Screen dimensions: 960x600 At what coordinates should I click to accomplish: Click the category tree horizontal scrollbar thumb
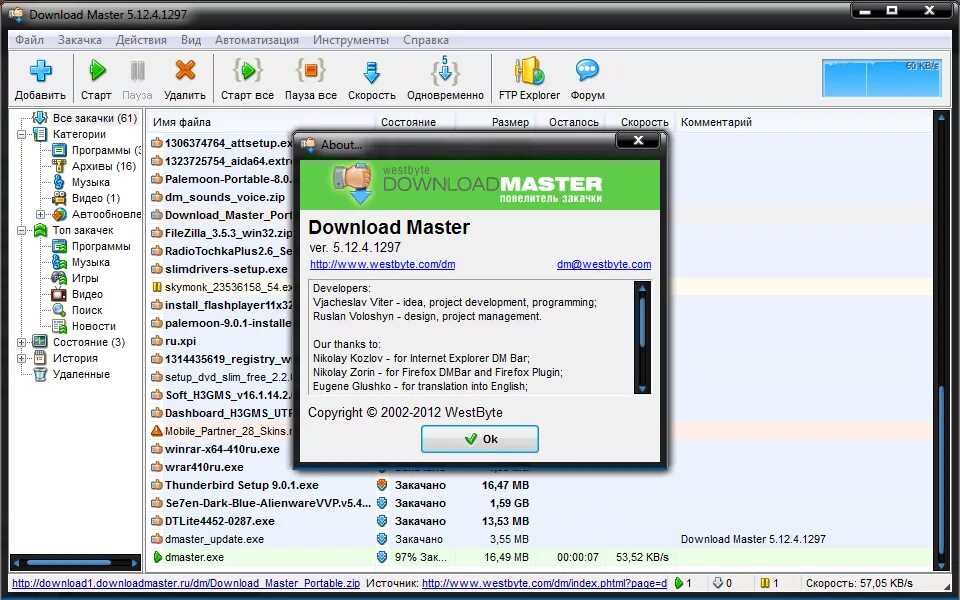point(69,562)
